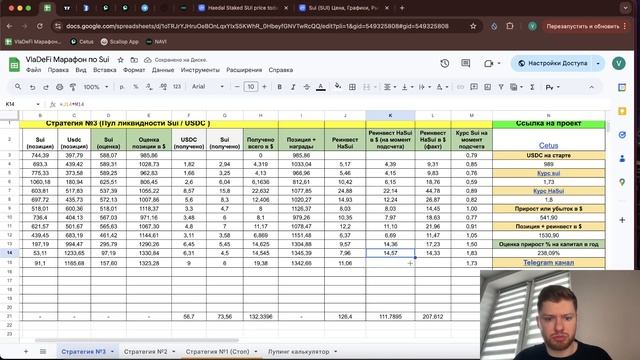640x360 pixels.
Task: Switch to the Стратегия №2 sheet tab
Action: (146, 351)
